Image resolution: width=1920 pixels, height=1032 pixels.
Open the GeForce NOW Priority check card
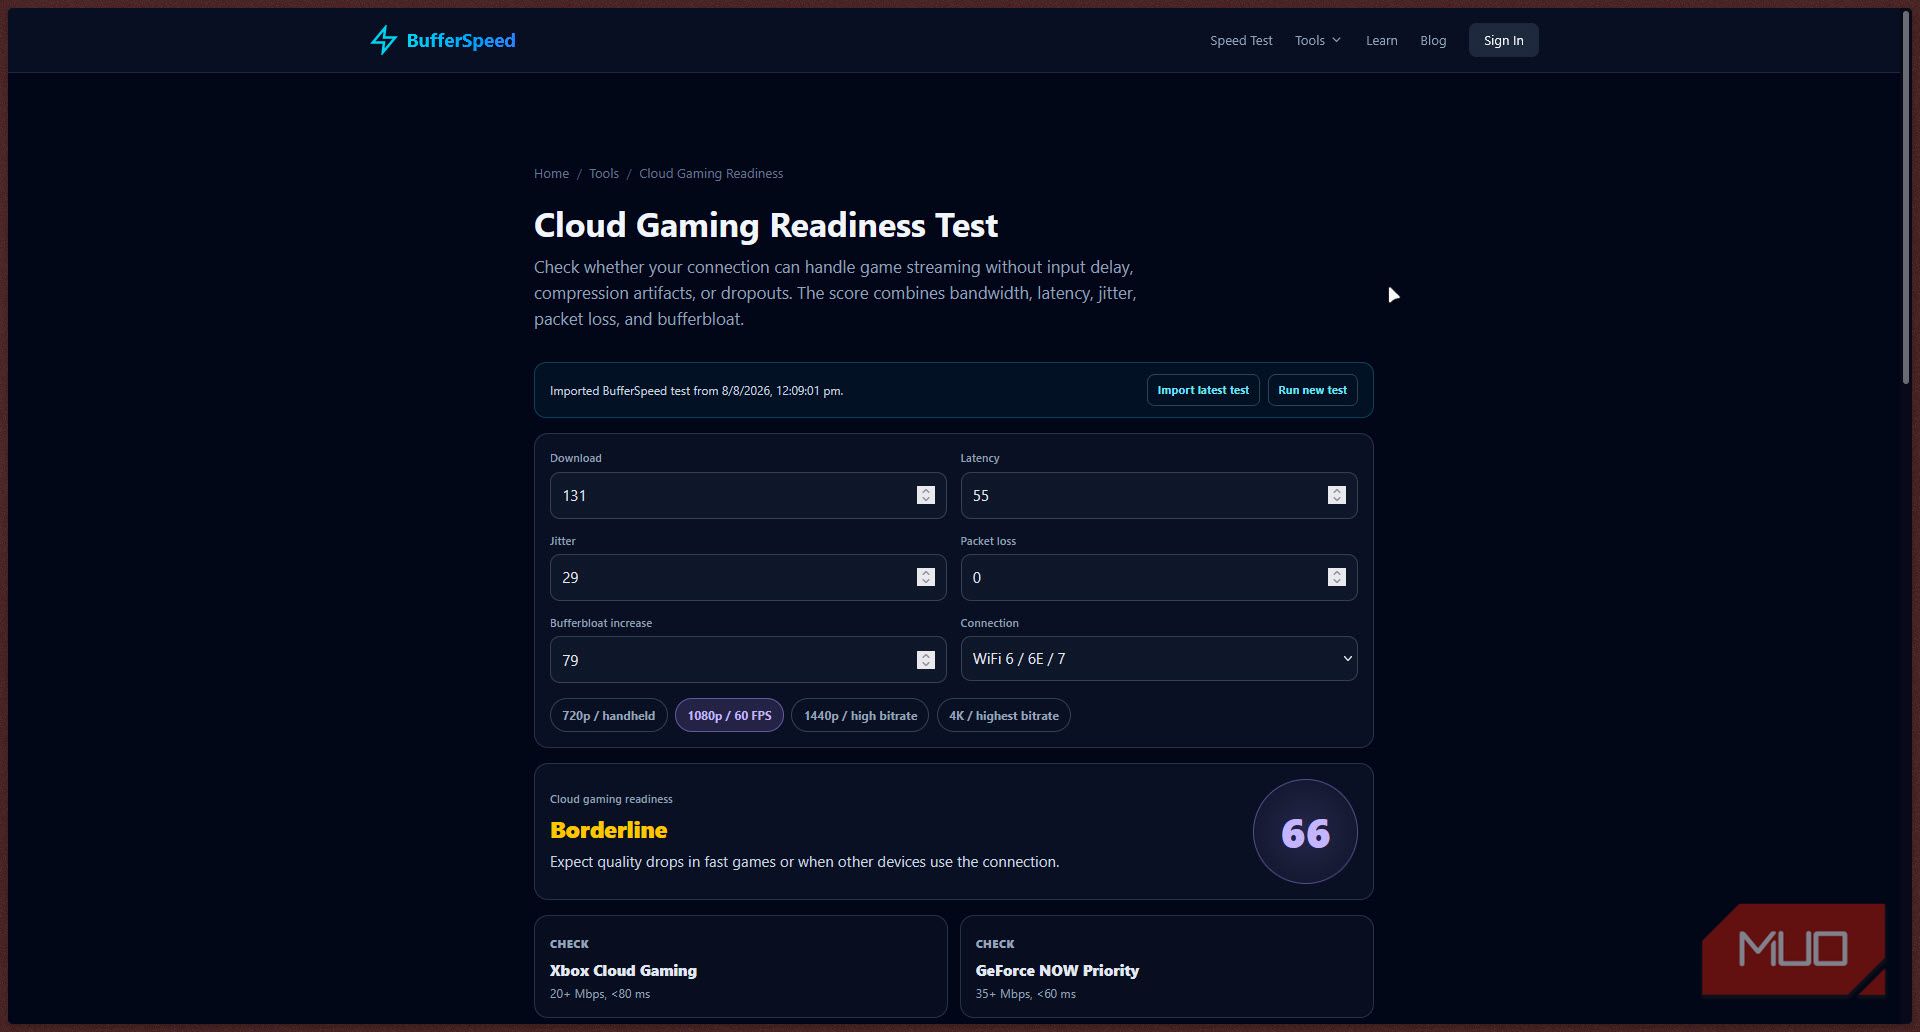coord(1166,967)
